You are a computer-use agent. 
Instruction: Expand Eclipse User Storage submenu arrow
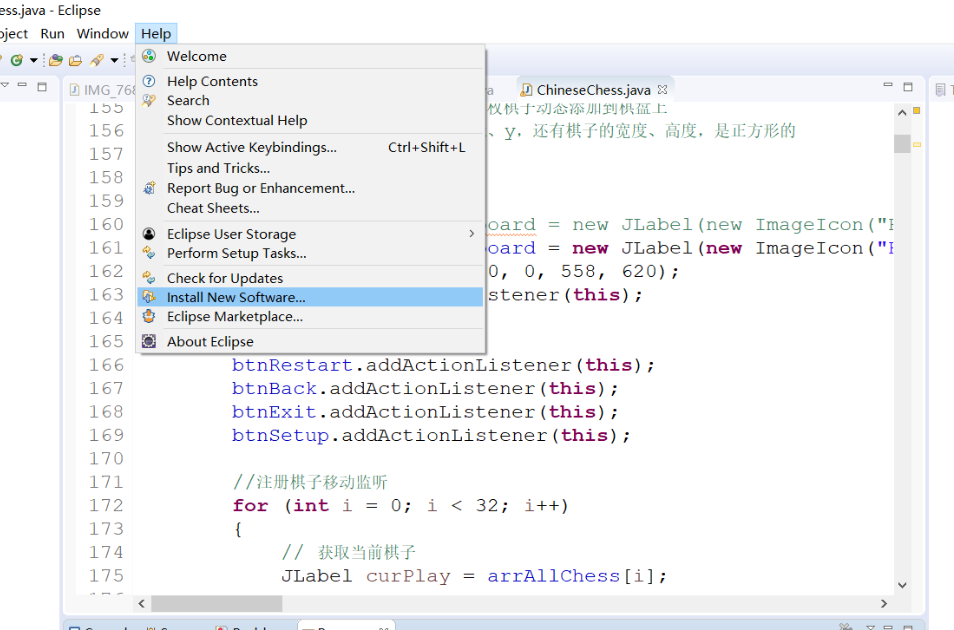(x=472, y=234)
